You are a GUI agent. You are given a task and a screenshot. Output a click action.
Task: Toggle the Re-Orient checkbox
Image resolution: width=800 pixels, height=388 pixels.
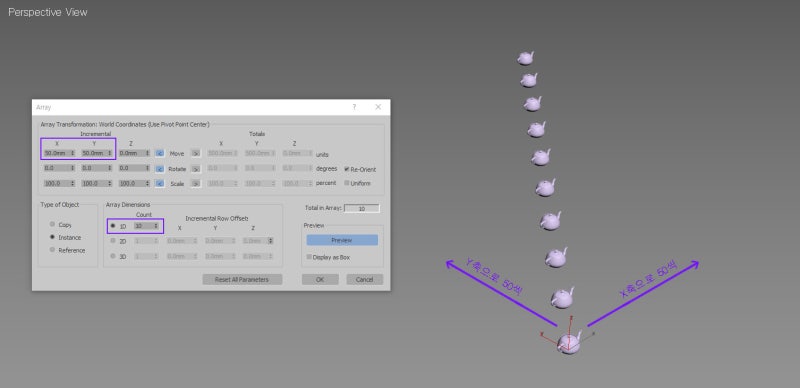coord(347,169)
